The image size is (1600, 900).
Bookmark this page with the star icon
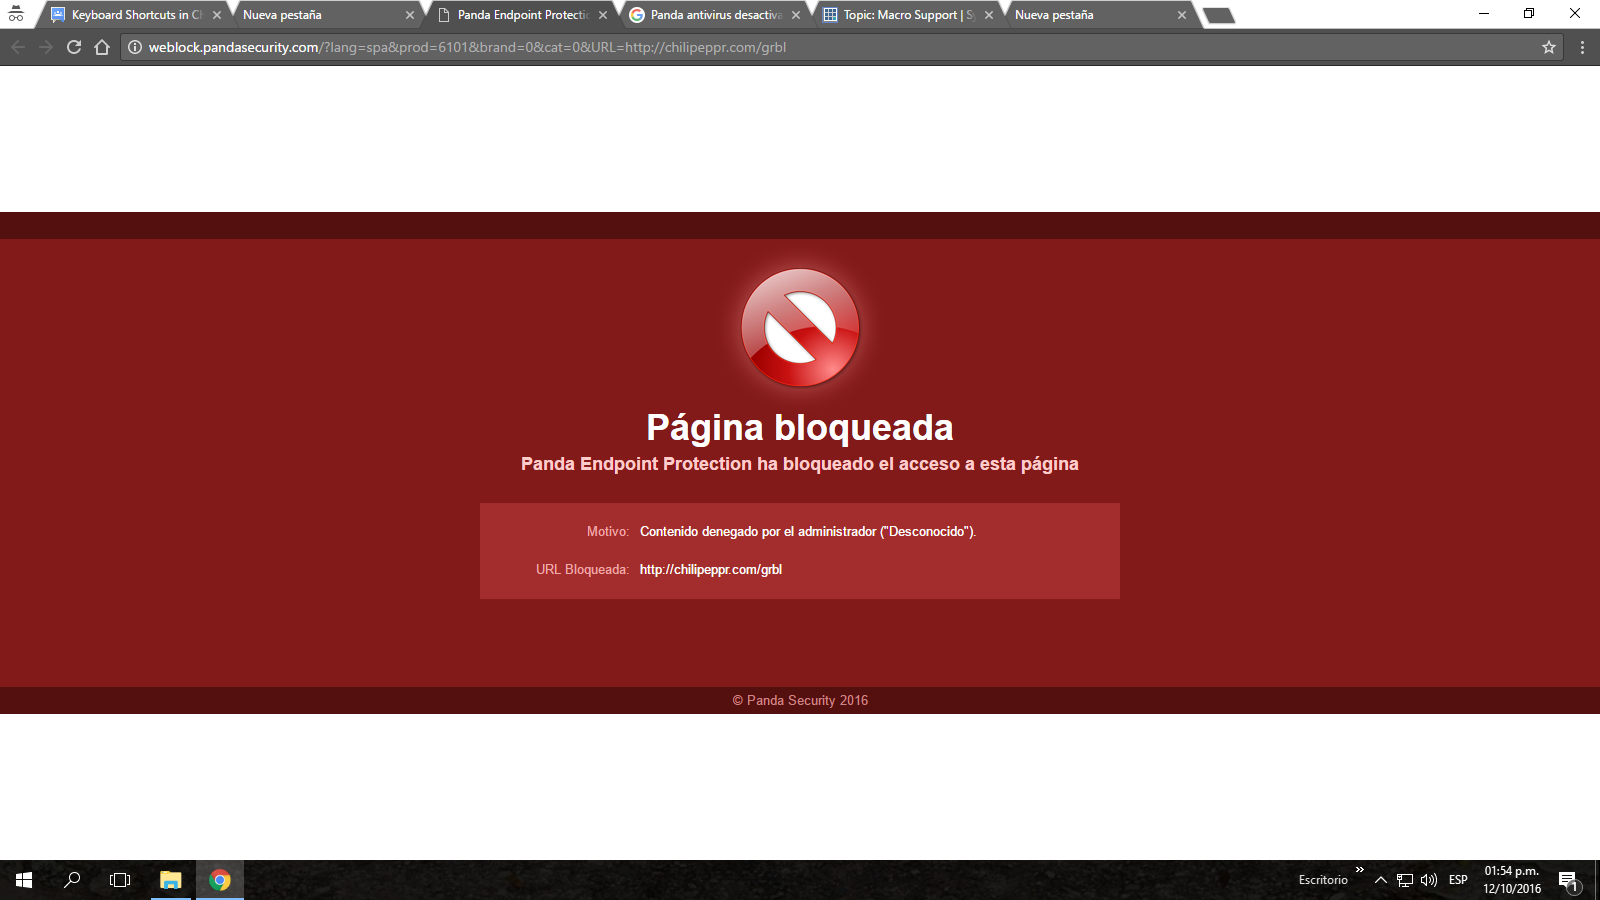(1549, 47)
